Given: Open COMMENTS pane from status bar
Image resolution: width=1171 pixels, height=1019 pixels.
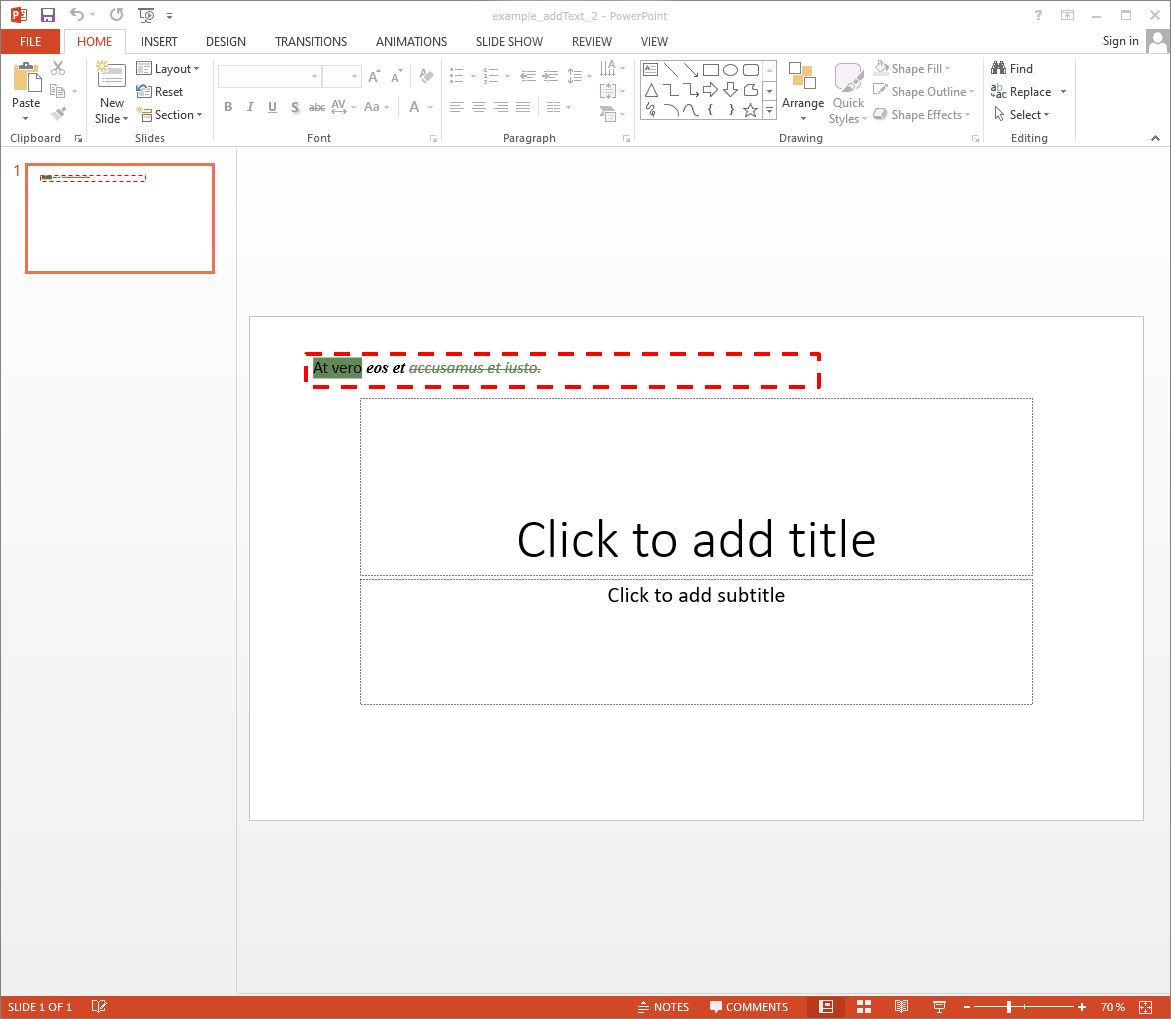Looking at the screenshot, I should (749, 1007).
